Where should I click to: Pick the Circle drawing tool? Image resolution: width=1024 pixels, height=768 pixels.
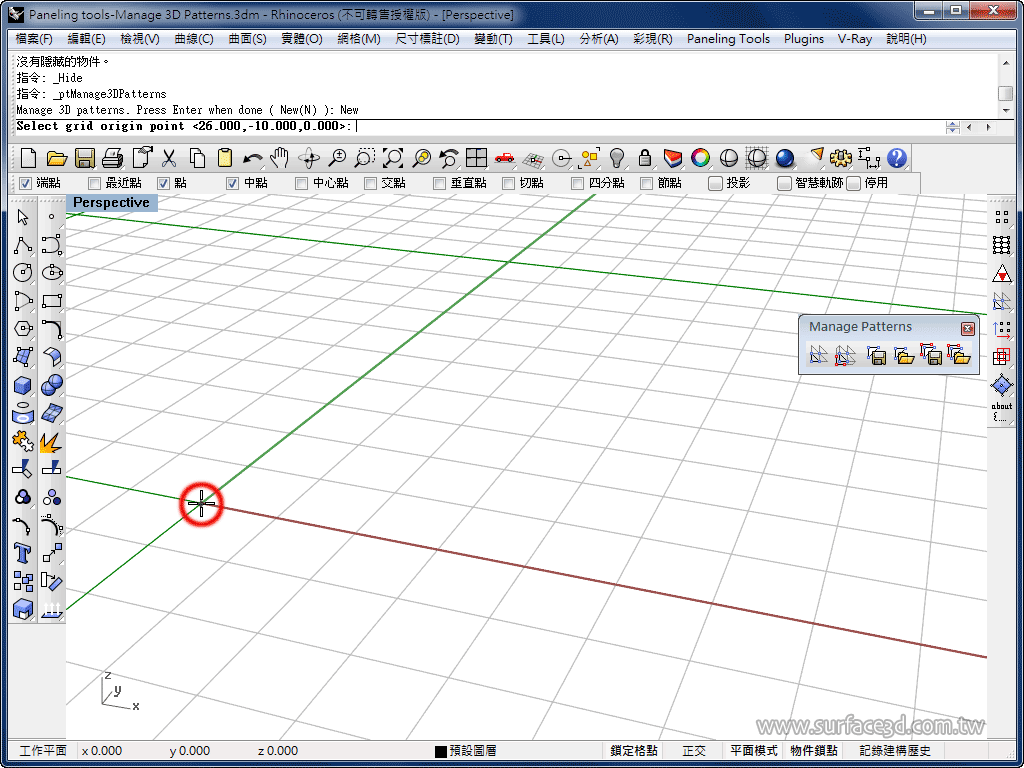(23, 272)
